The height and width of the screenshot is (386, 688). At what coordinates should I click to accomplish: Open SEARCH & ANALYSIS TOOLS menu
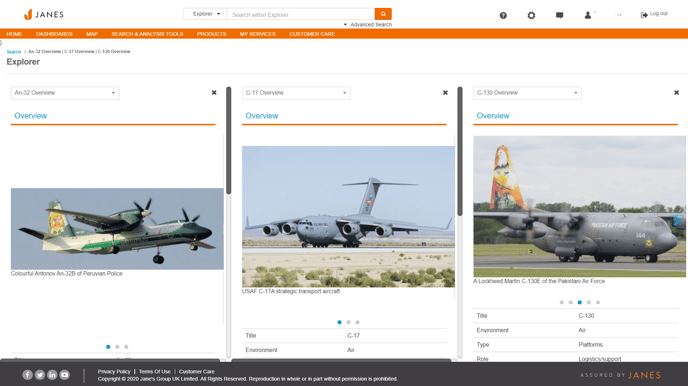coord(147,34)
